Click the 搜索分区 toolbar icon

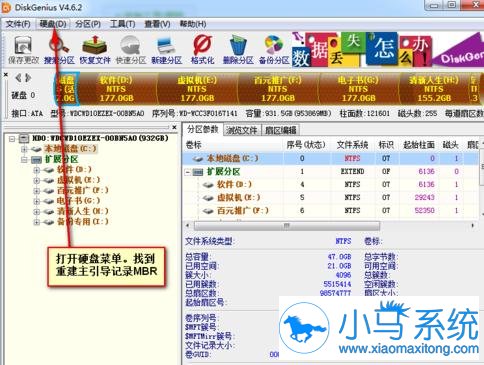click(59, 50)
